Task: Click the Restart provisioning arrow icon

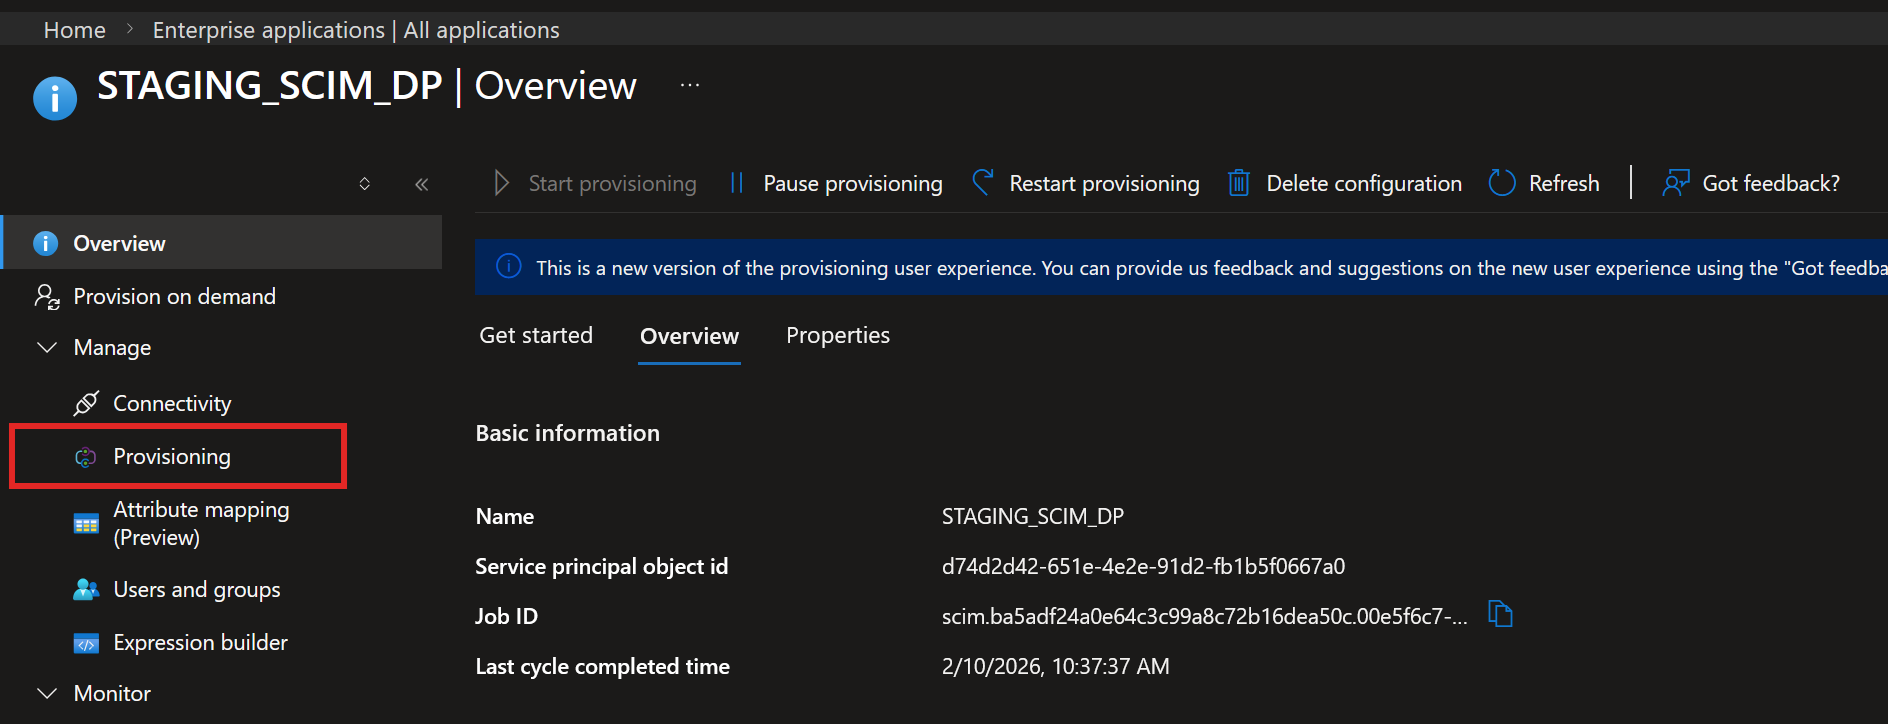Action: point(983,182)
